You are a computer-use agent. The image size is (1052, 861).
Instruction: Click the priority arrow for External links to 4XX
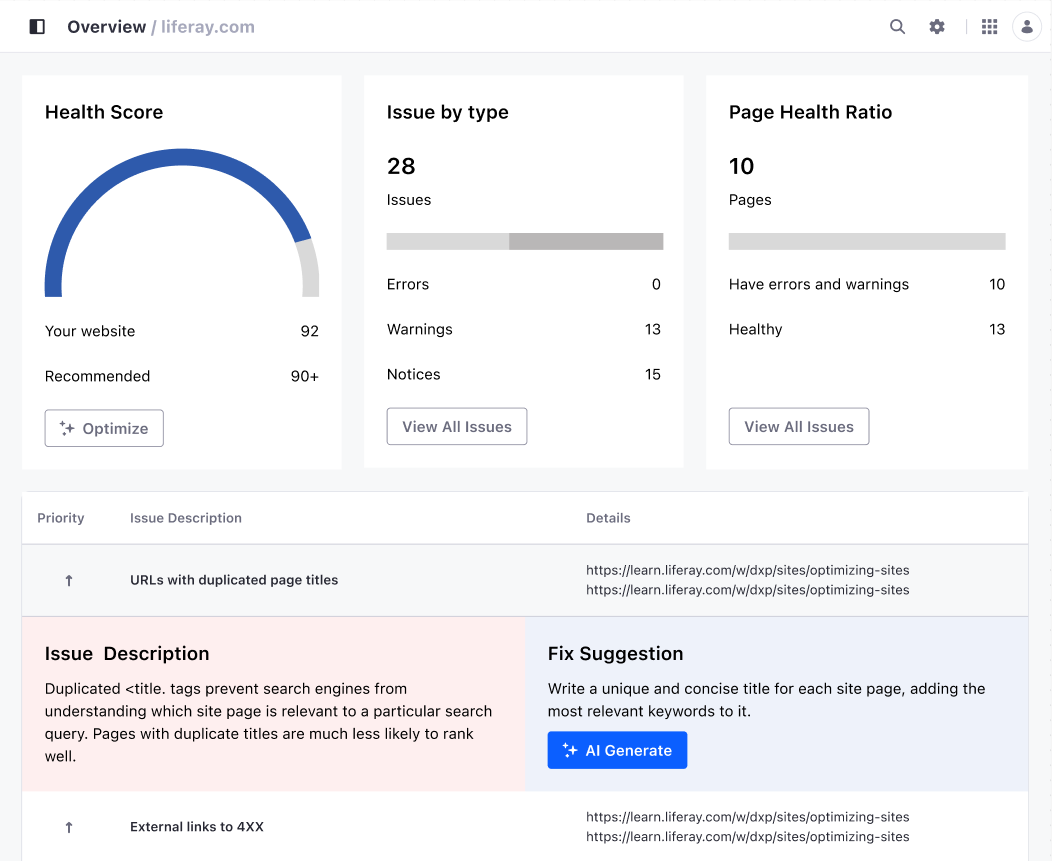(69, 827)
